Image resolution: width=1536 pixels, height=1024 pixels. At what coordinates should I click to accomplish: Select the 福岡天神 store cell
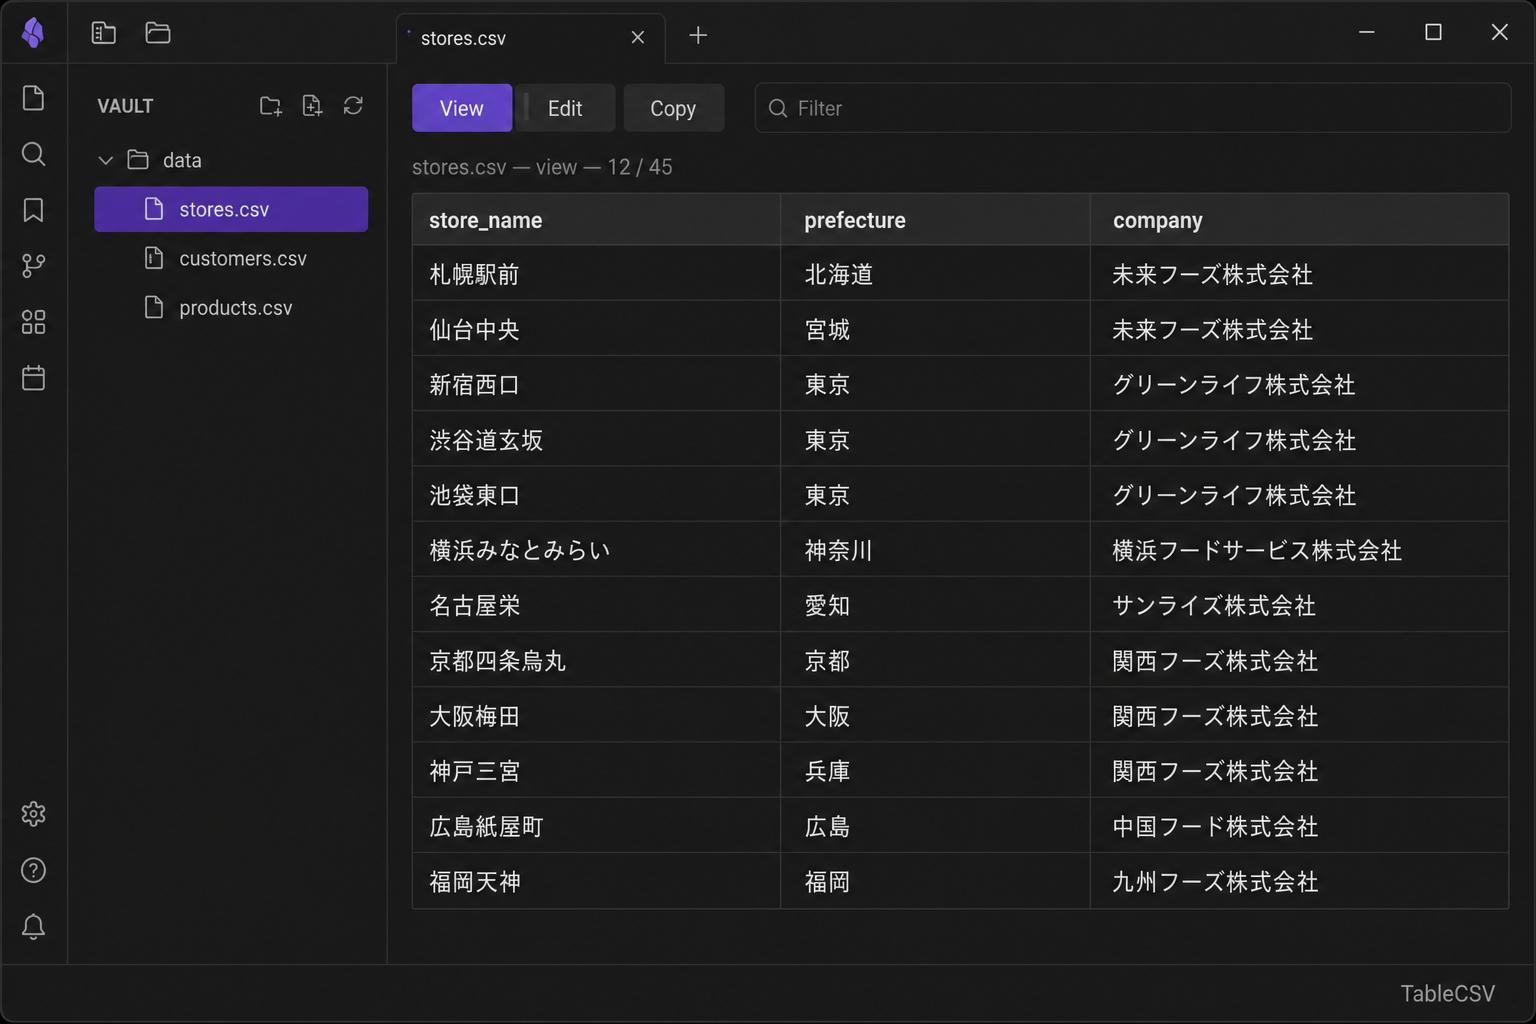coord(596,881)
